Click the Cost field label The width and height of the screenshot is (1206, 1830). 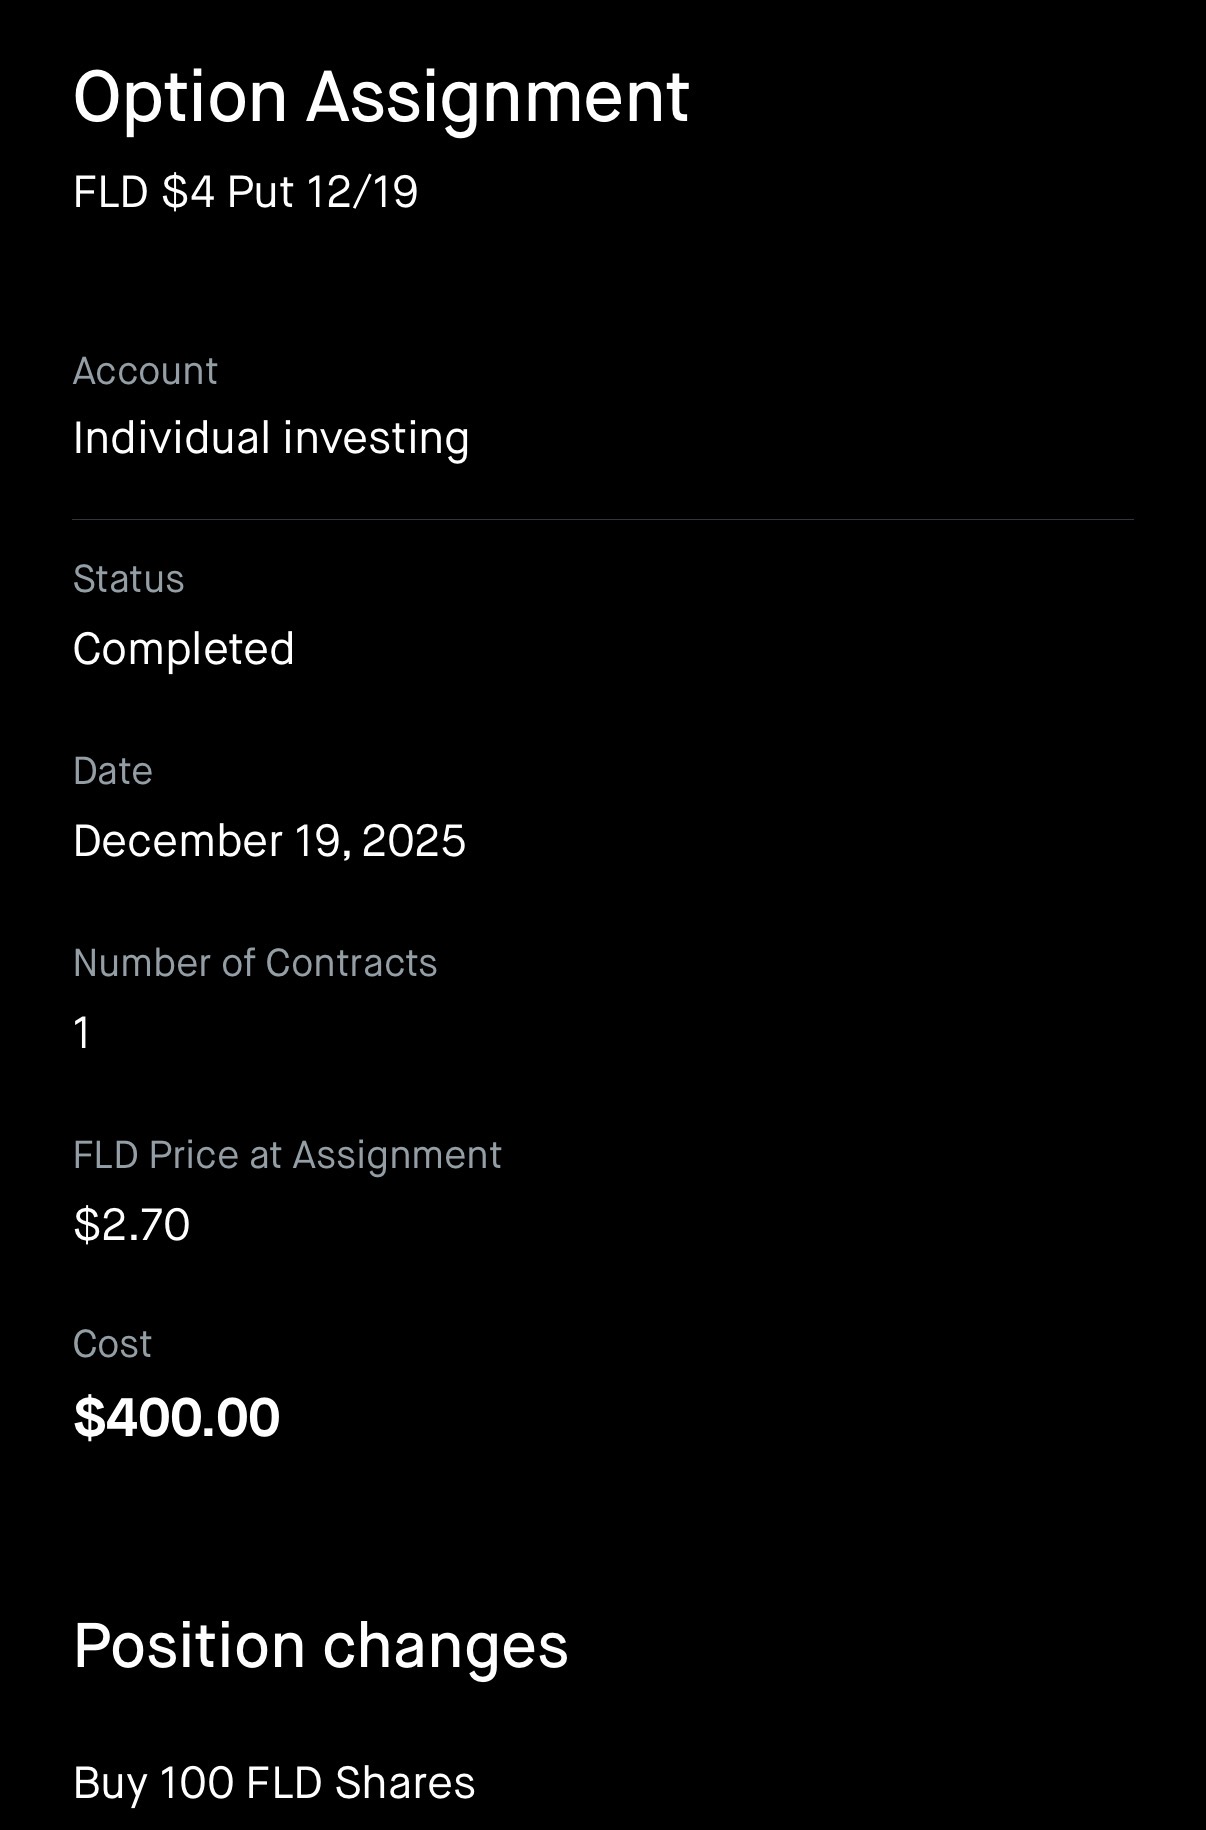(112, 1344)
